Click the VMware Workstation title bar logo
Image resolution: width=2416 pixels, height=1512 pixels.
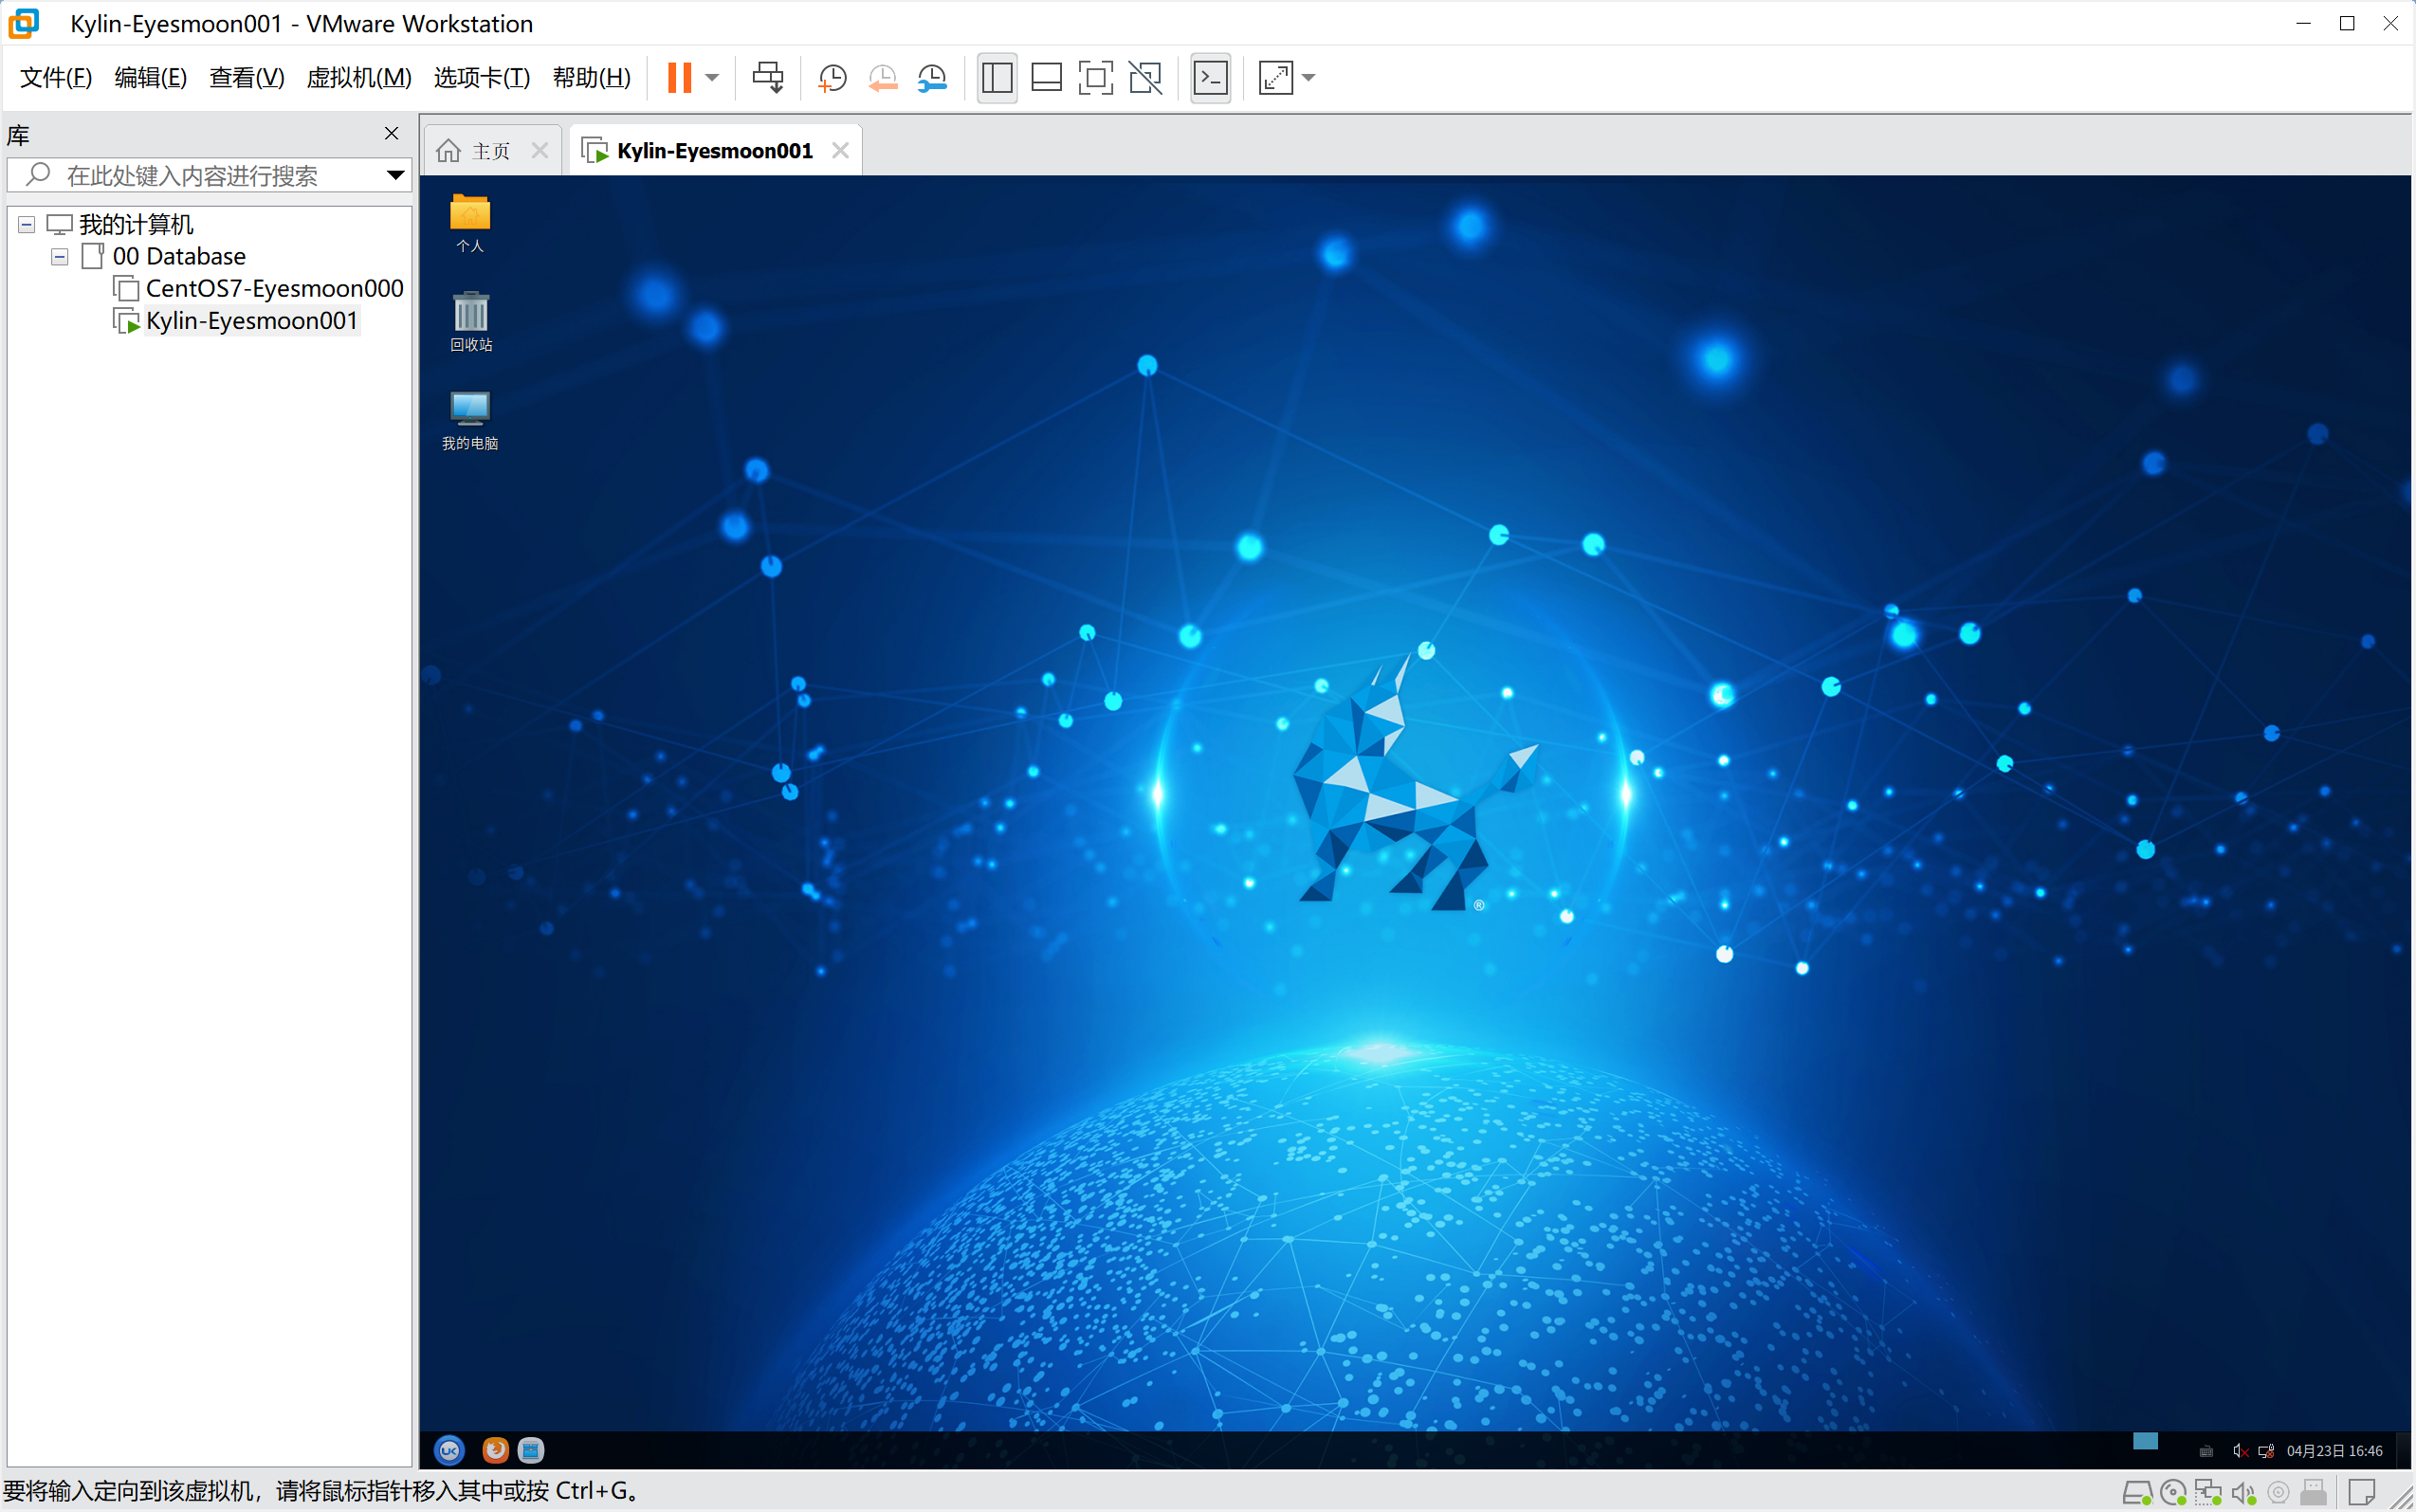coord(23,23)
